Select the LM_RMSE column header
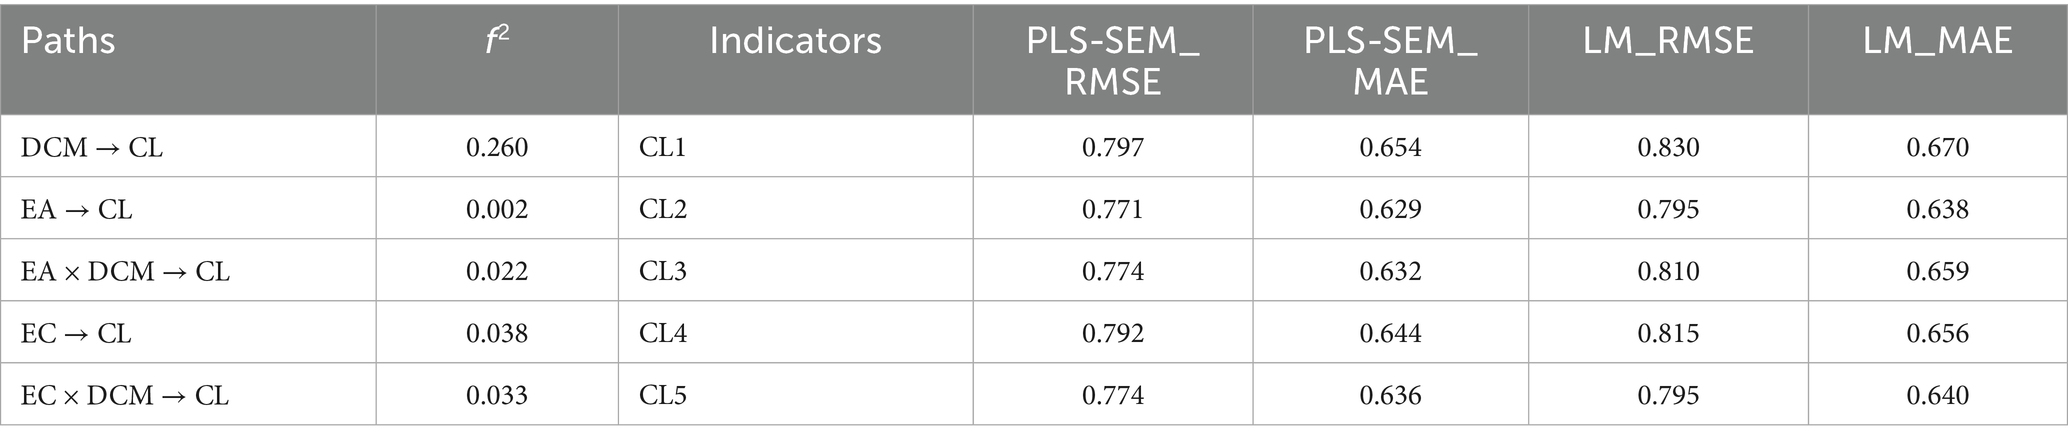Image resolution: width=2068 pixels, height=443 pixels. pyautogui.click(x=1668, y=42)
